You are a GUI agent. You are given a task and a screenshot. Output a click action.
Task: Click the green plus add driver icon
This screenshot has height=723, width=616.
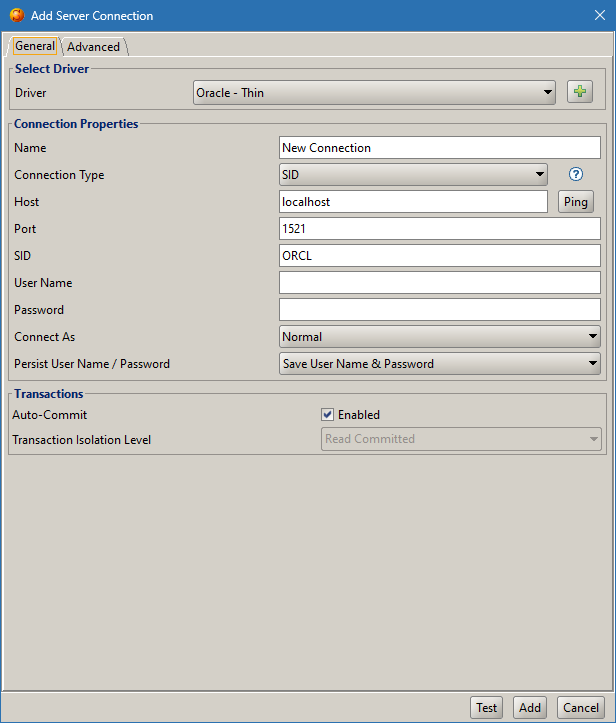(580, 92)
